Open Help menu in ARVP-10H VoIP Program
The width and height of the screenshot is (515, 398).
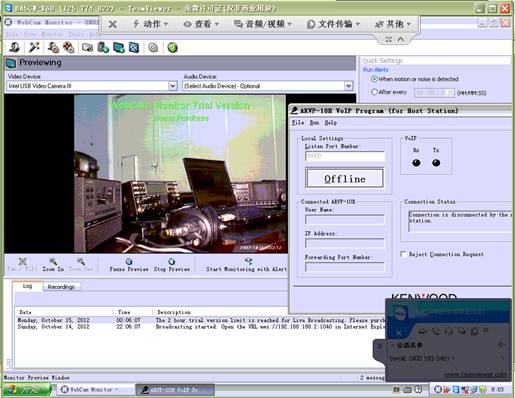331,123
